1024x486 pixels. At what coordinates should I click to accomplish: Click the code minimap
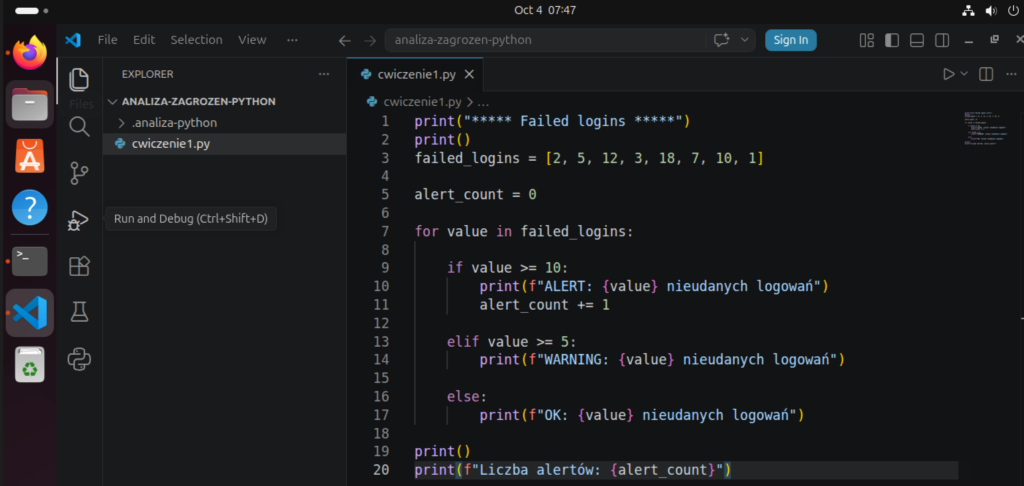pos(985,128)
